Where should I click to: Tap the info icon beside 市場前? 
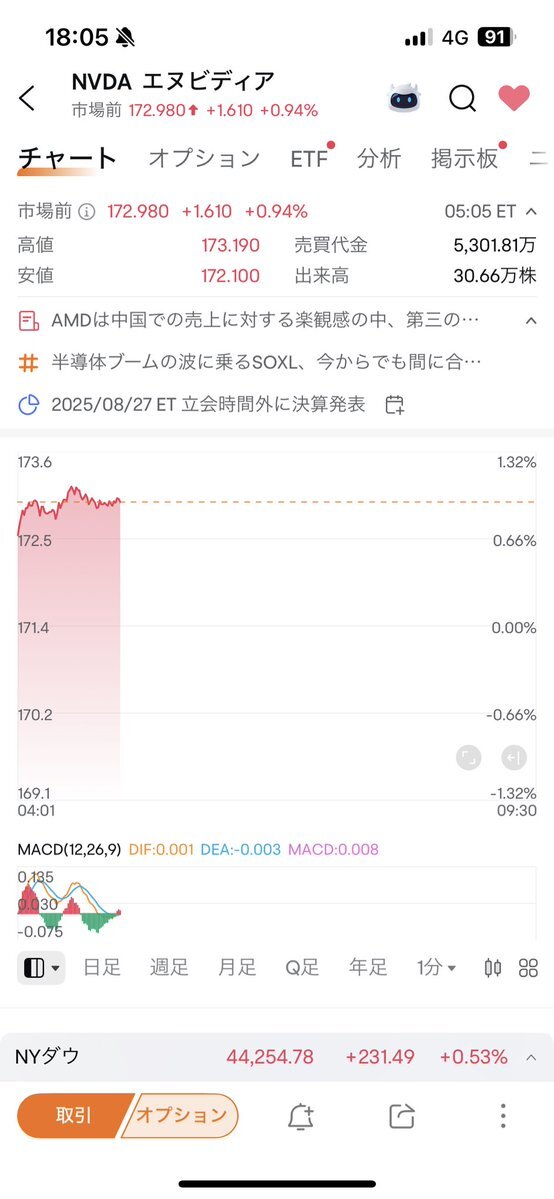coord(87,212)
